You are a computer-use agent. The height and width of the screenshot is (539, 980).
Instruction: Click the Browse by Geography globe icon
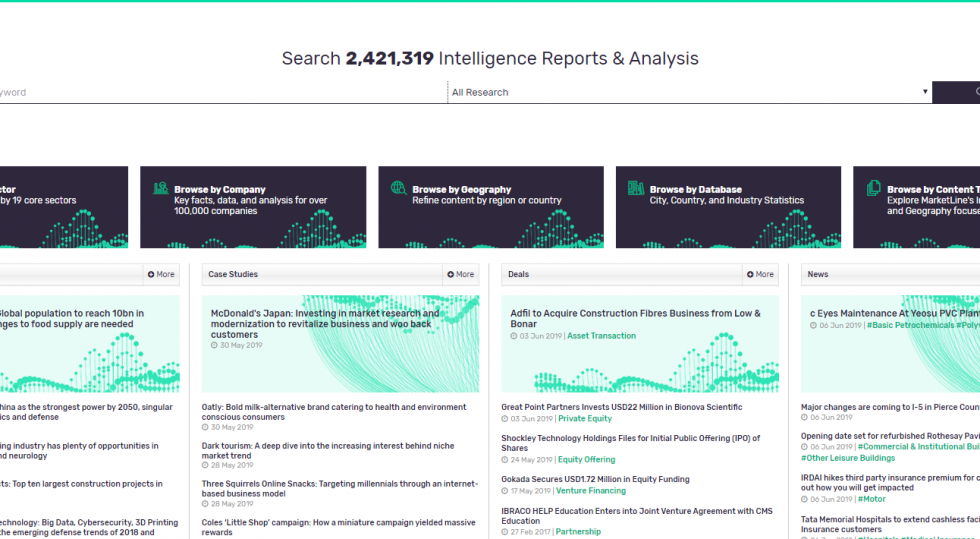(x=399, y=188)
